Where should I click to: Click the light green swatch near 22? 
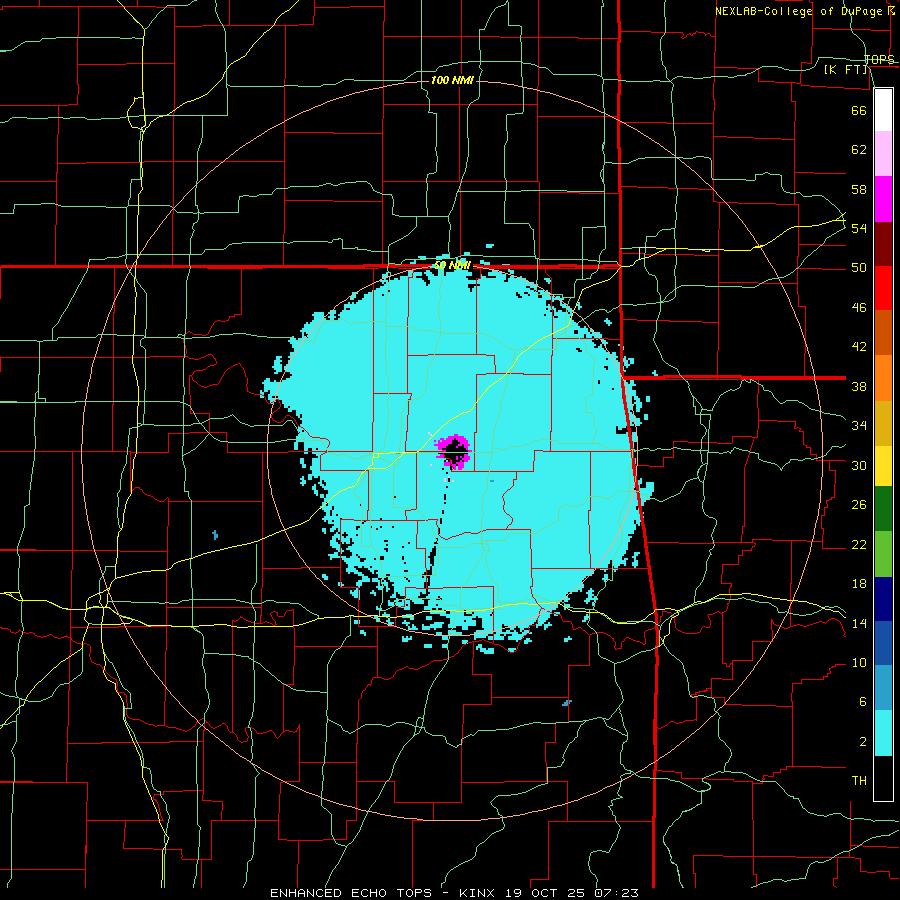pos(883,554)
